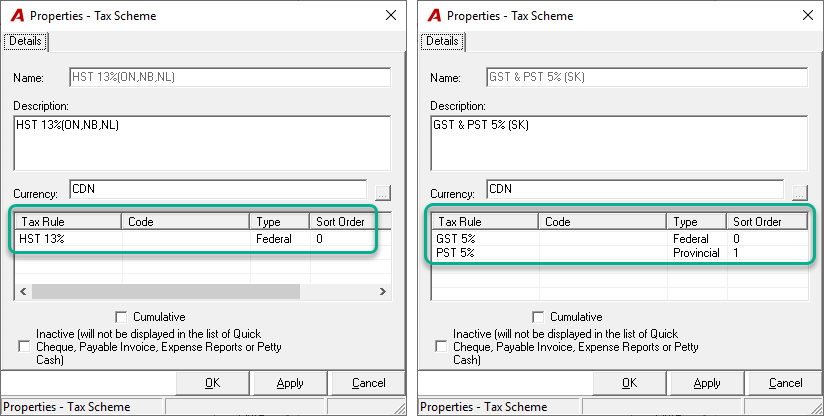Click the Currency field in the GST & PST dialog
Screen dimensions: 824x416
click(x=635, y=190)
